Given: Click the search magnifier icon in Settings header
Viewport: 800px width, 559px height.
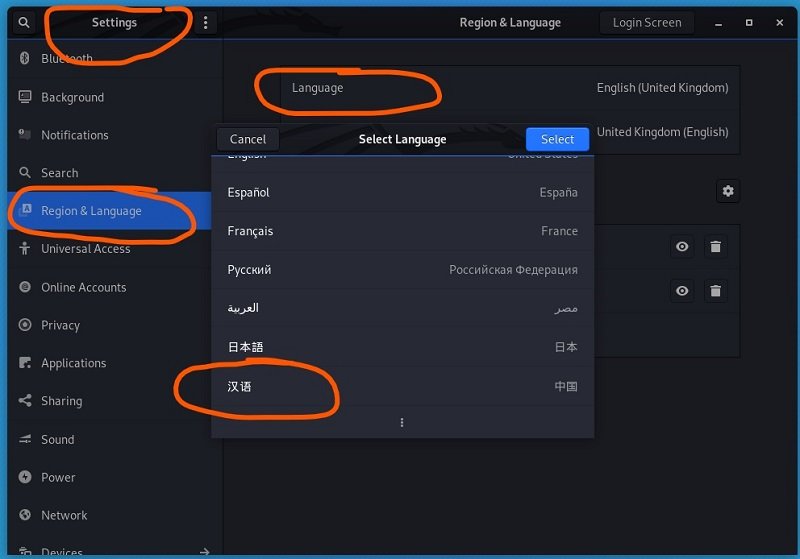Looking at the screenshot, I should coord(24,22).
